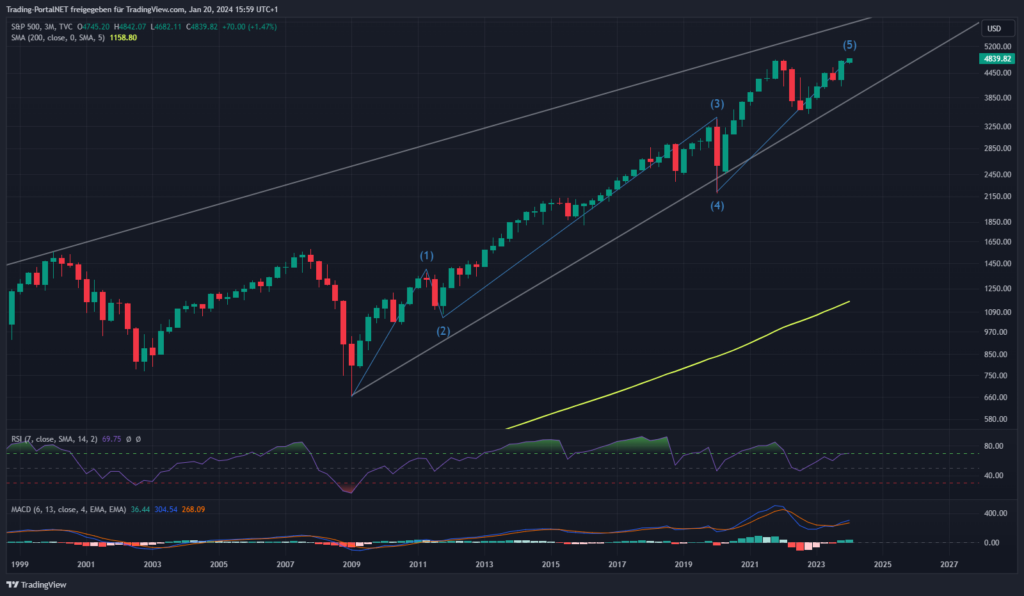
Task: Click the MACD 400.00 scale label
Action: tap(995, 513)
